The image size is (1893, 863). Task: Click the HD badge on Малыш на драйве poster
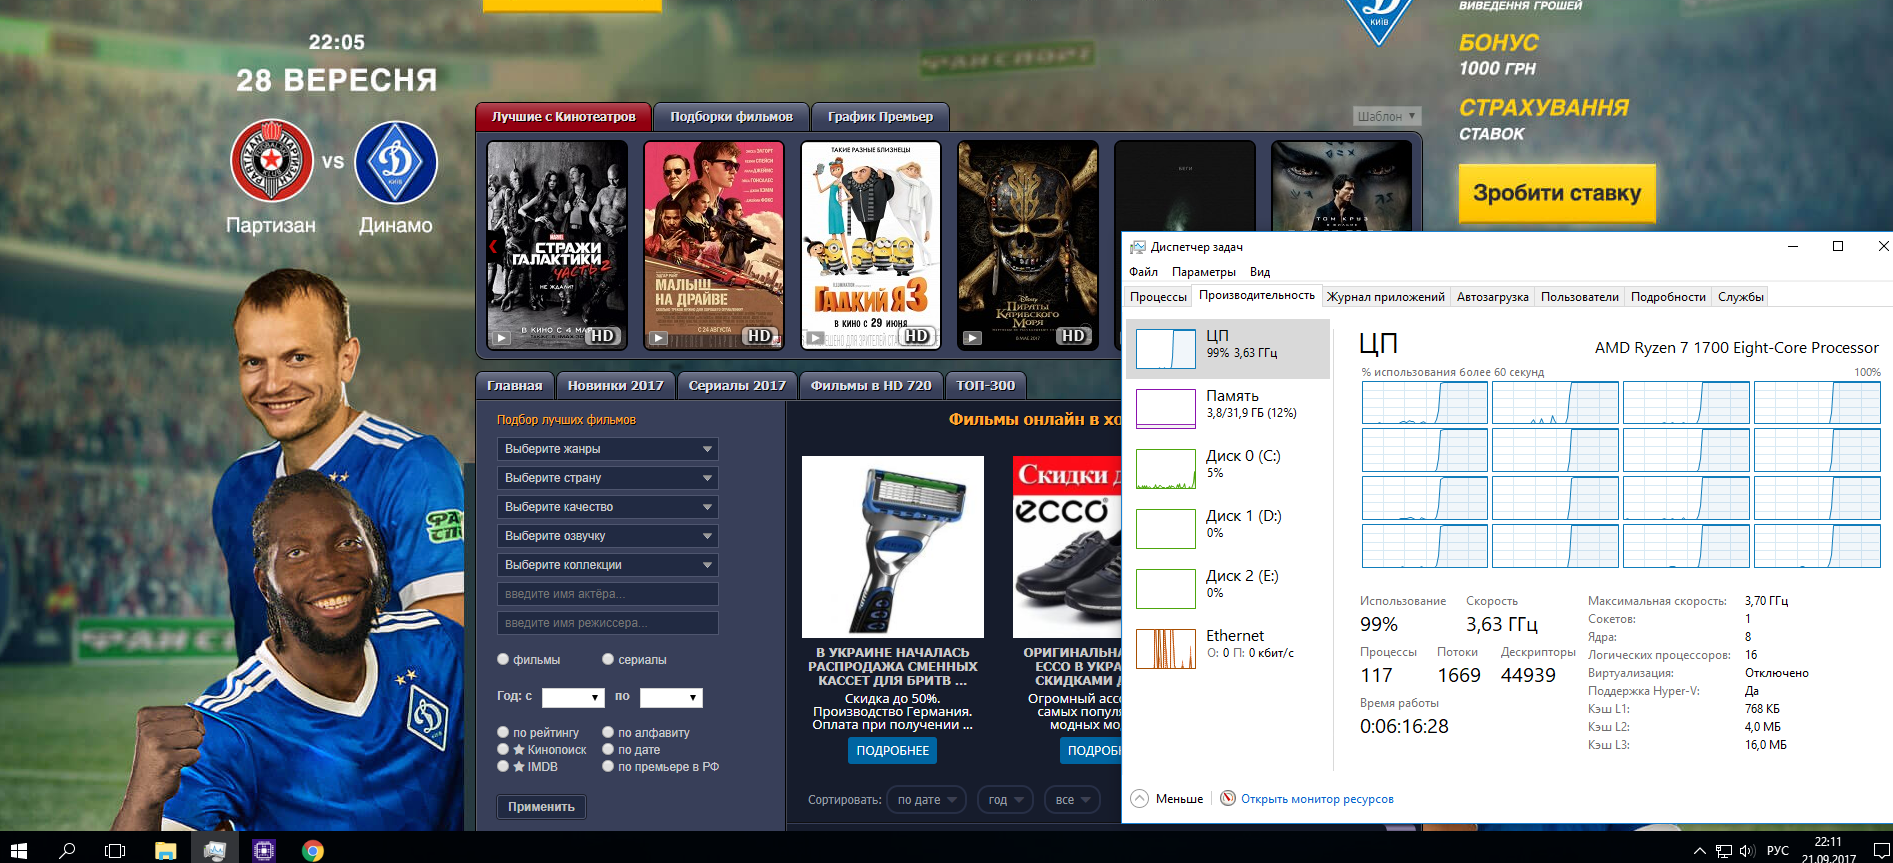tap(760, 336)
